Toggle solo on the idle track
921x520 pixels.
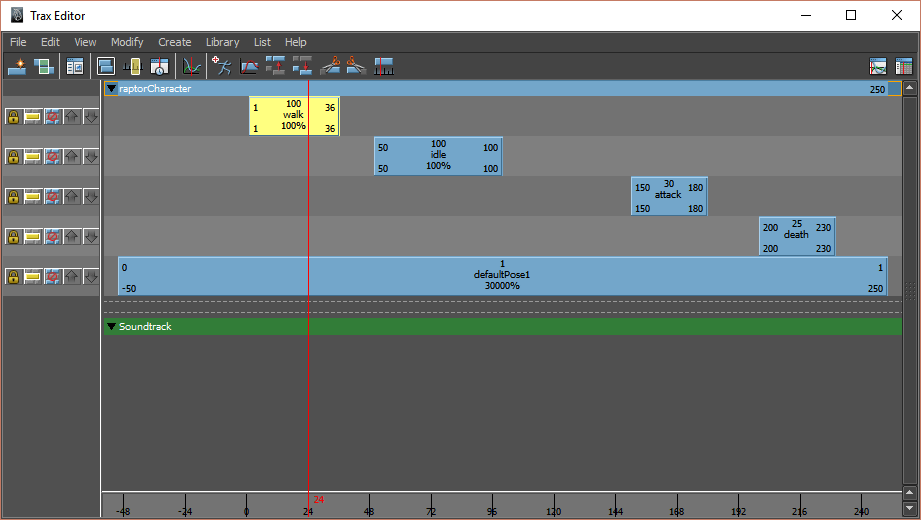(x=33, y=157)
